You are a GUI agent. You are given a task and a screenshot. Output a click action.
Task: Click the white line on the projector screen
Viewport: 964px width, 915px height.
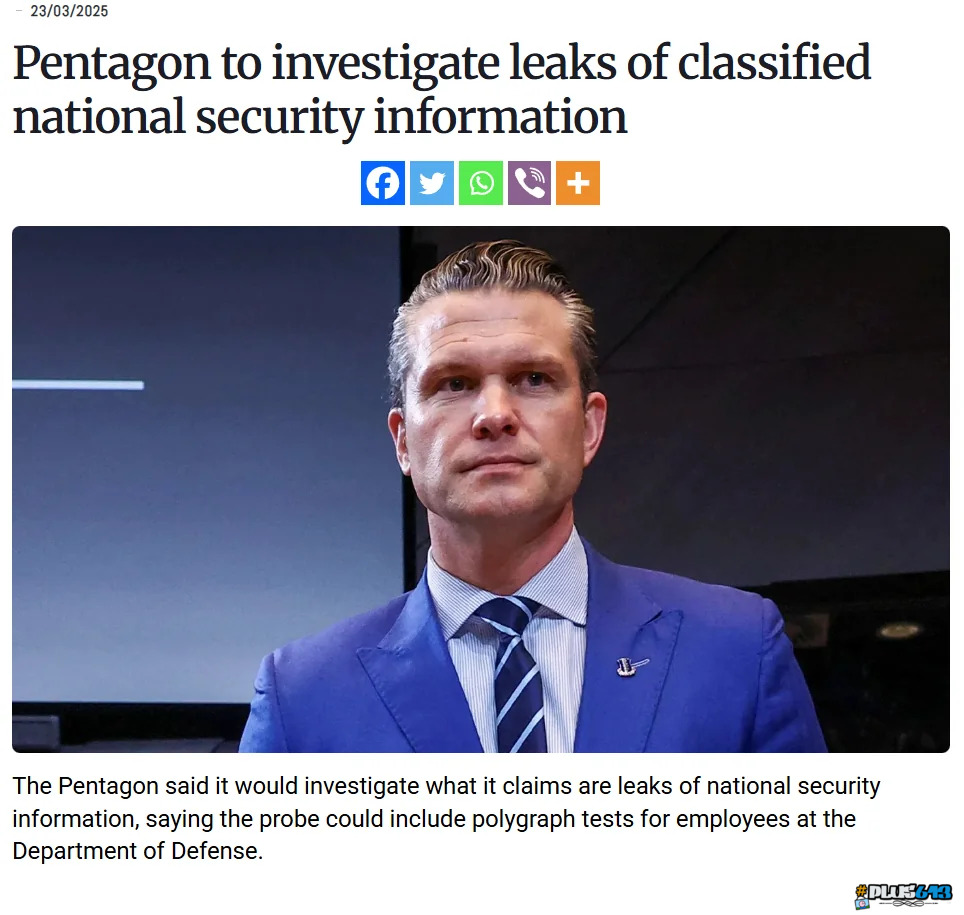click(78, 385)
